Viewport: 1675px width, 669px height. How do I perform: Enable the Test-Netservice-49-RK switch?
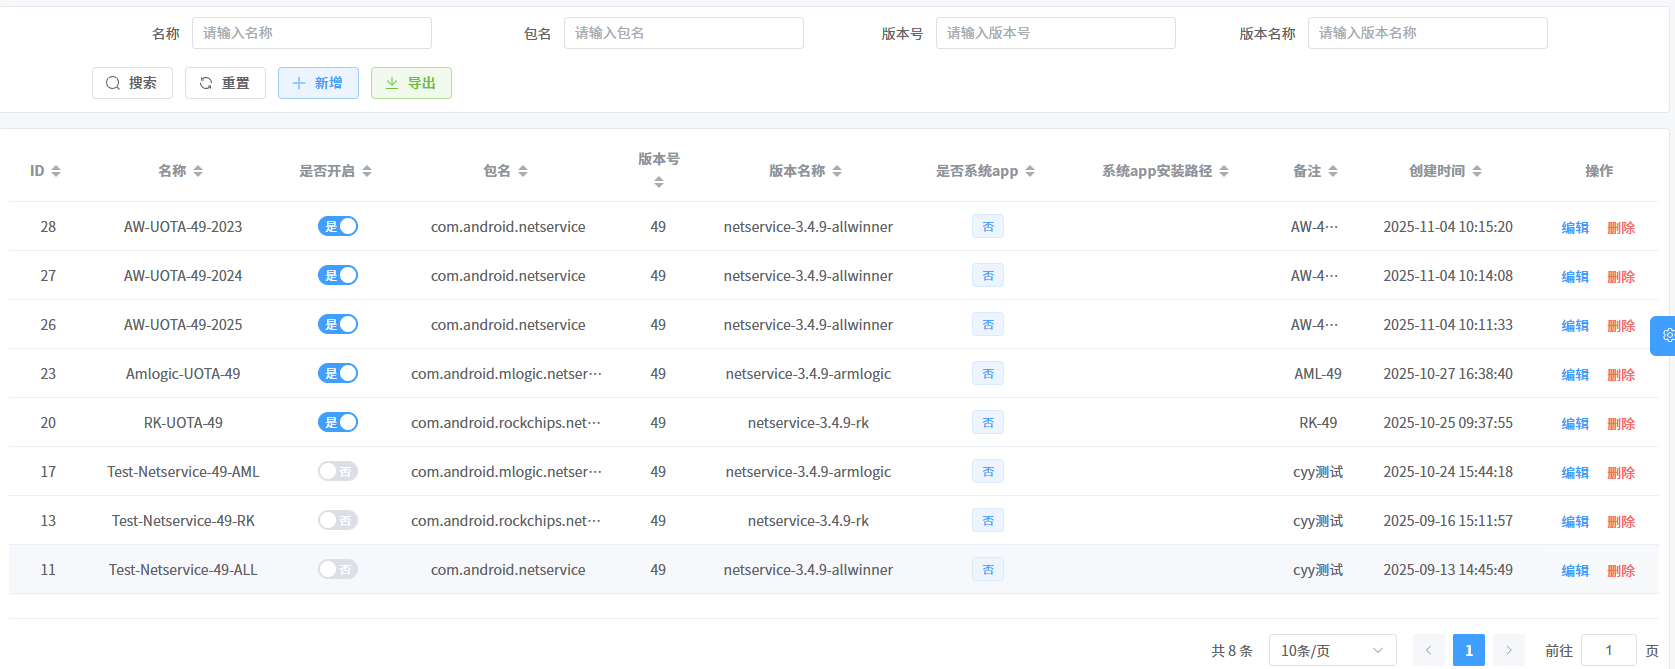coord(338,520)
